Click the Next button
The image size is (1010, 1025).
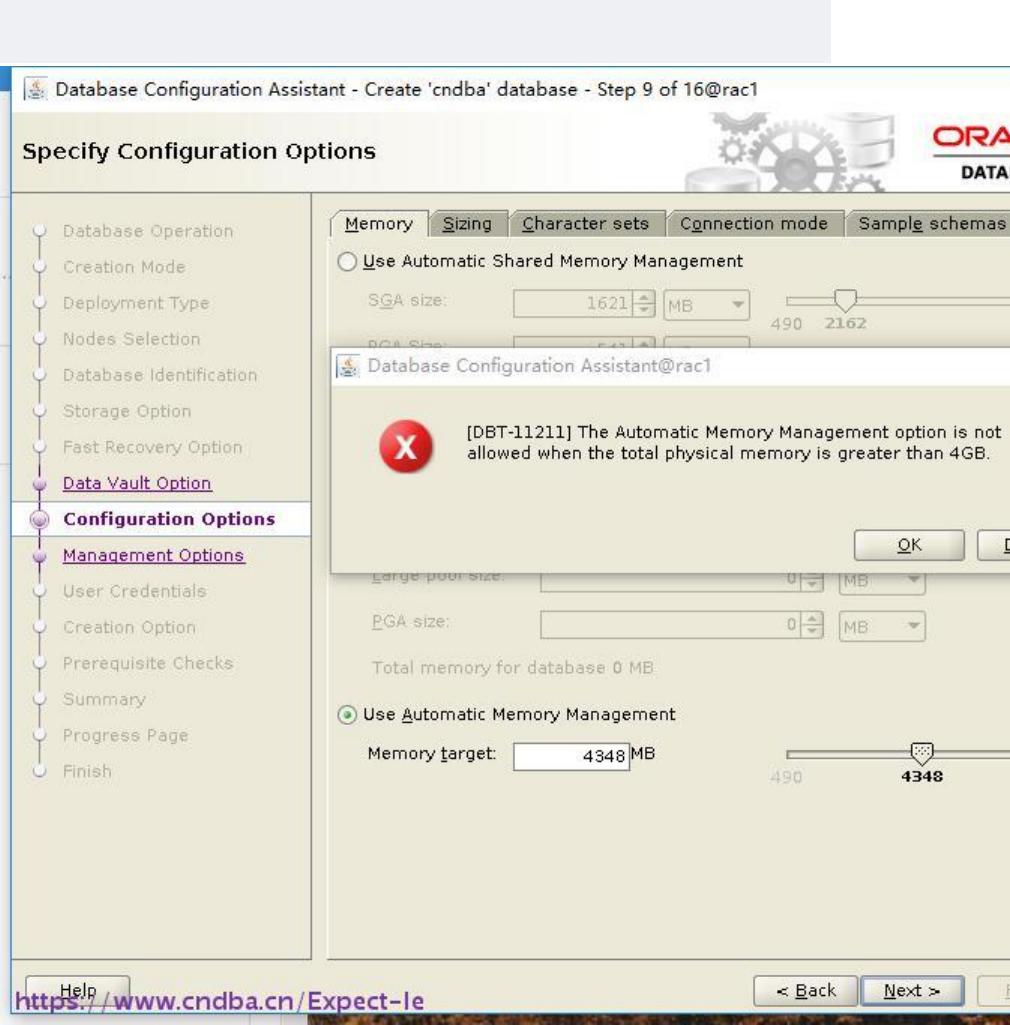[912, 991]
